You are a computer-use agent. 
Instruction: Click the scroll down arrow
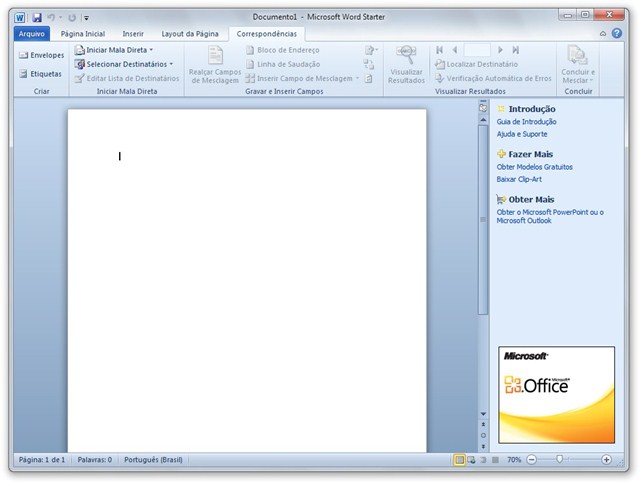483,414
